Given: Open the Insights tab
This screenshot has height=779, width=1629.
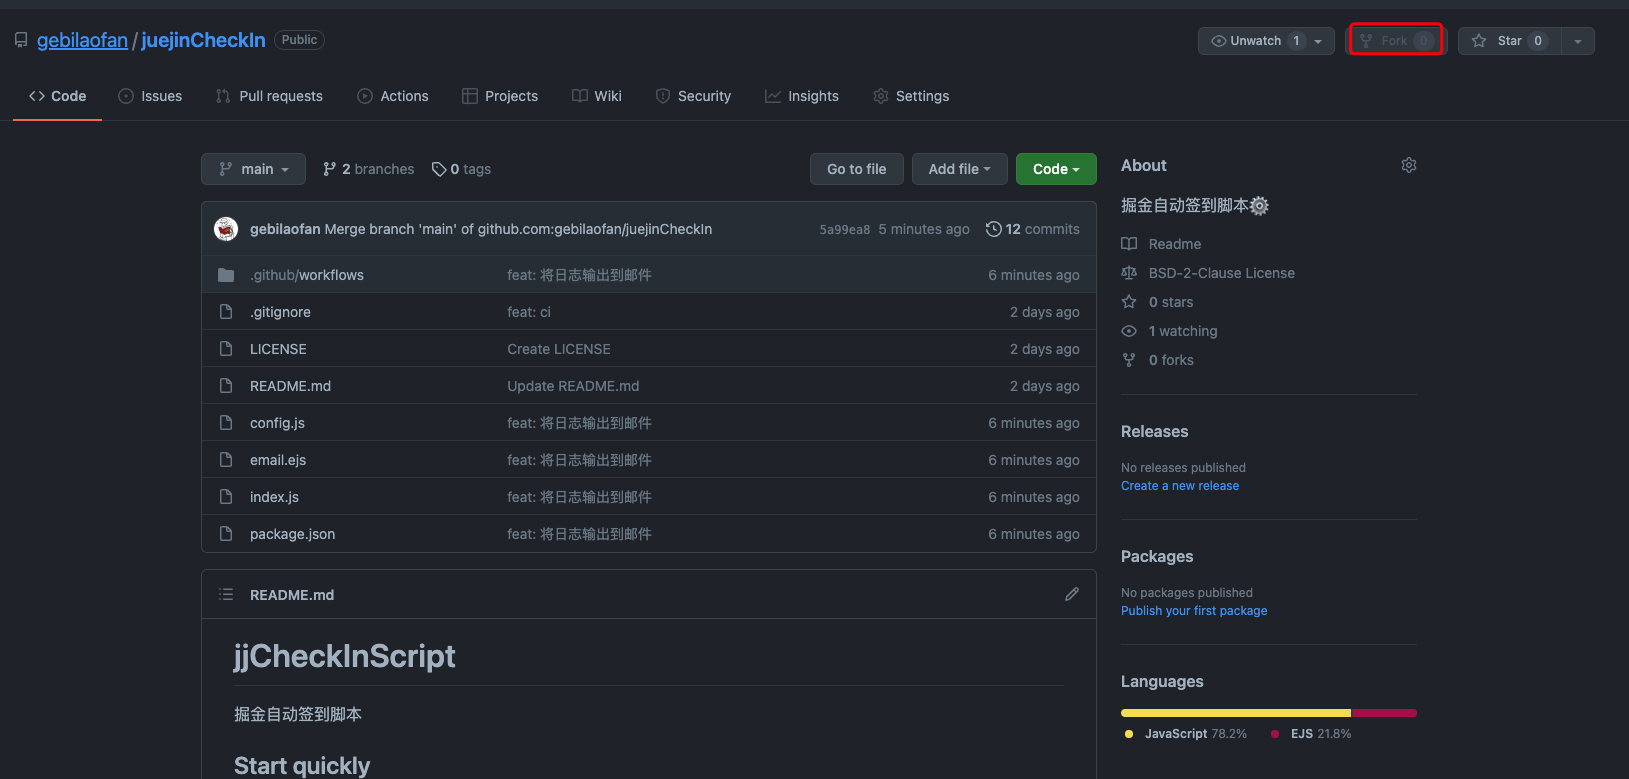Looking at the screenshot, I should point(802,96).
